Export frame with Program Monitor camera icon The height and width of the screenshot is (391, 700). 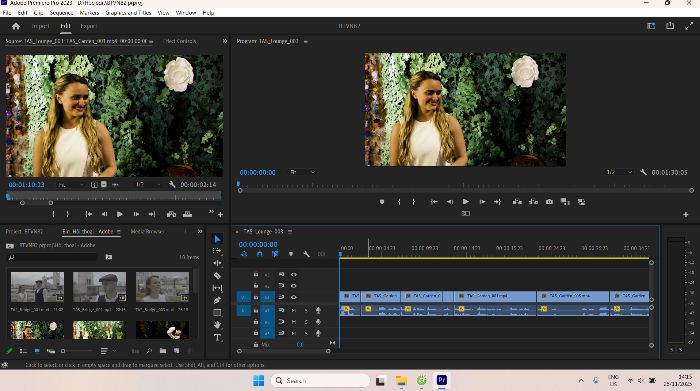coord(549,202)
